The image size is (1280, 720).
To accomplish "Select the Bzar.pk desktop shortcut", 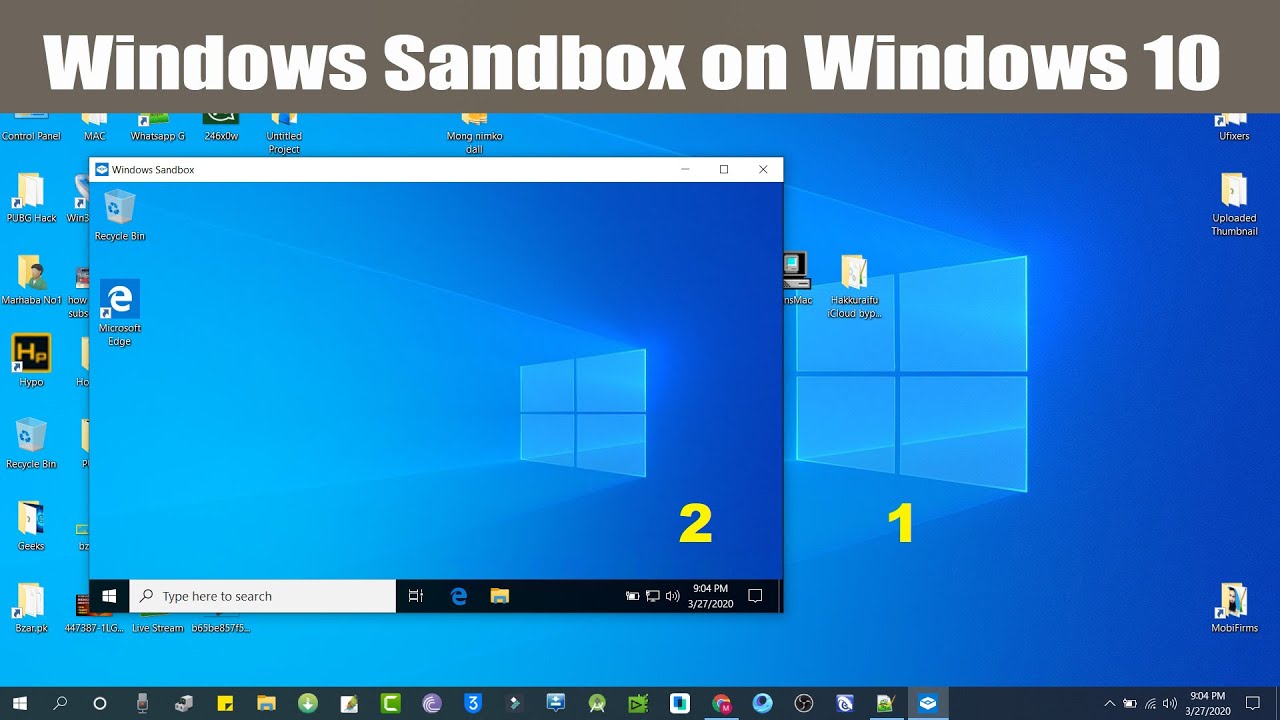I will pos(31,608).
